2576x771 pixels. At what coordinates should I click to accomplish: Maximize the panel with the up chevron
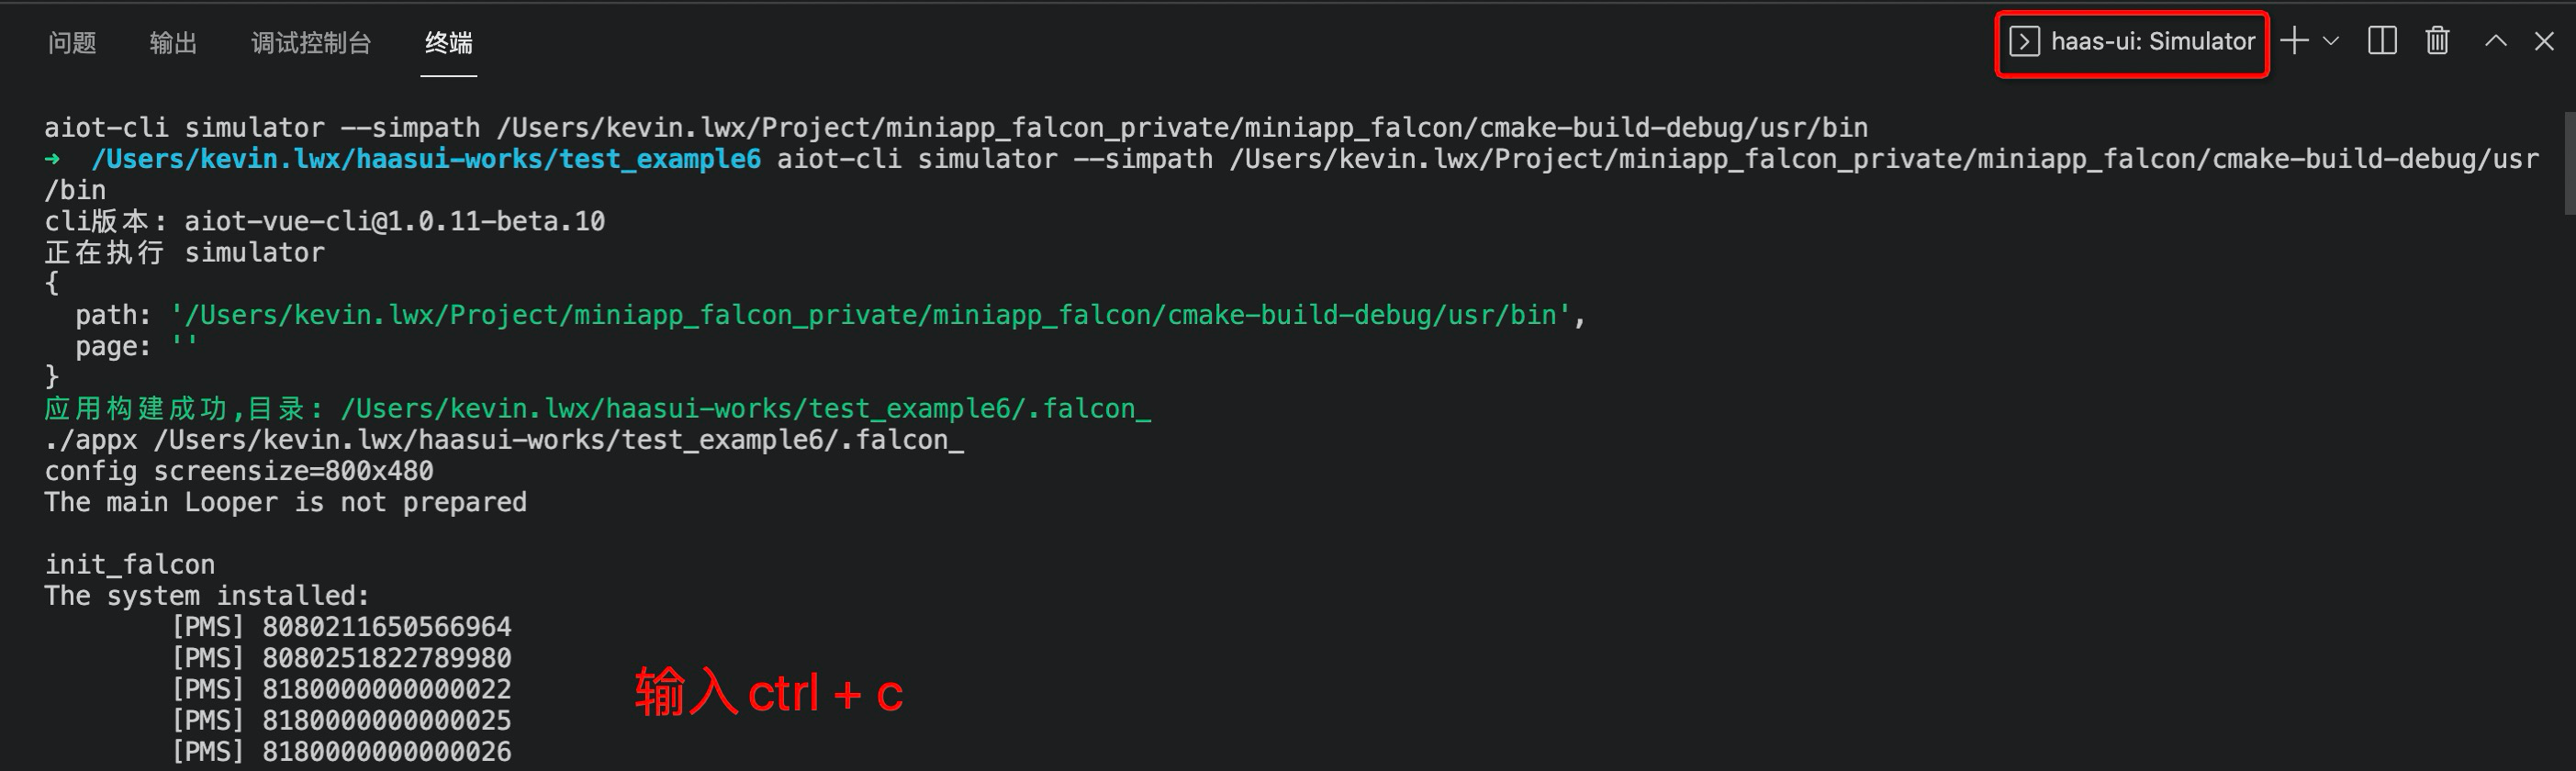pos(2495,41)
